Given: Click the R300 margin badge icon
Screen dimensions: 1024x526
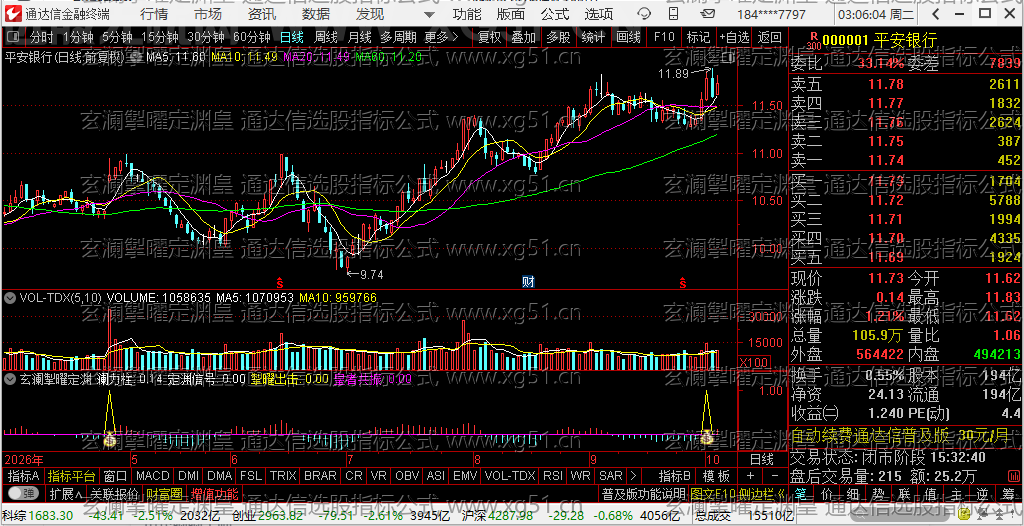Looking at the screenshot, I should coord(814,41).
